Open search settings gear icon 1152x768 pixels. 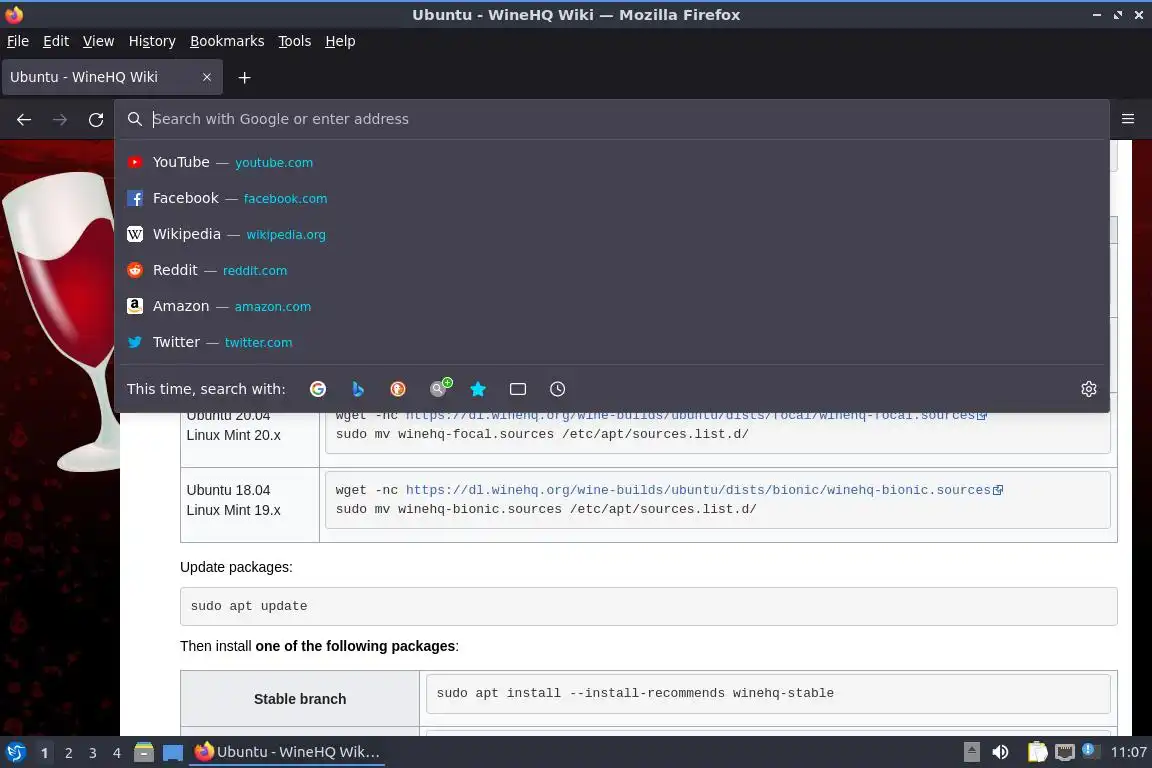pyautogui.click(x=1089, y=389)
